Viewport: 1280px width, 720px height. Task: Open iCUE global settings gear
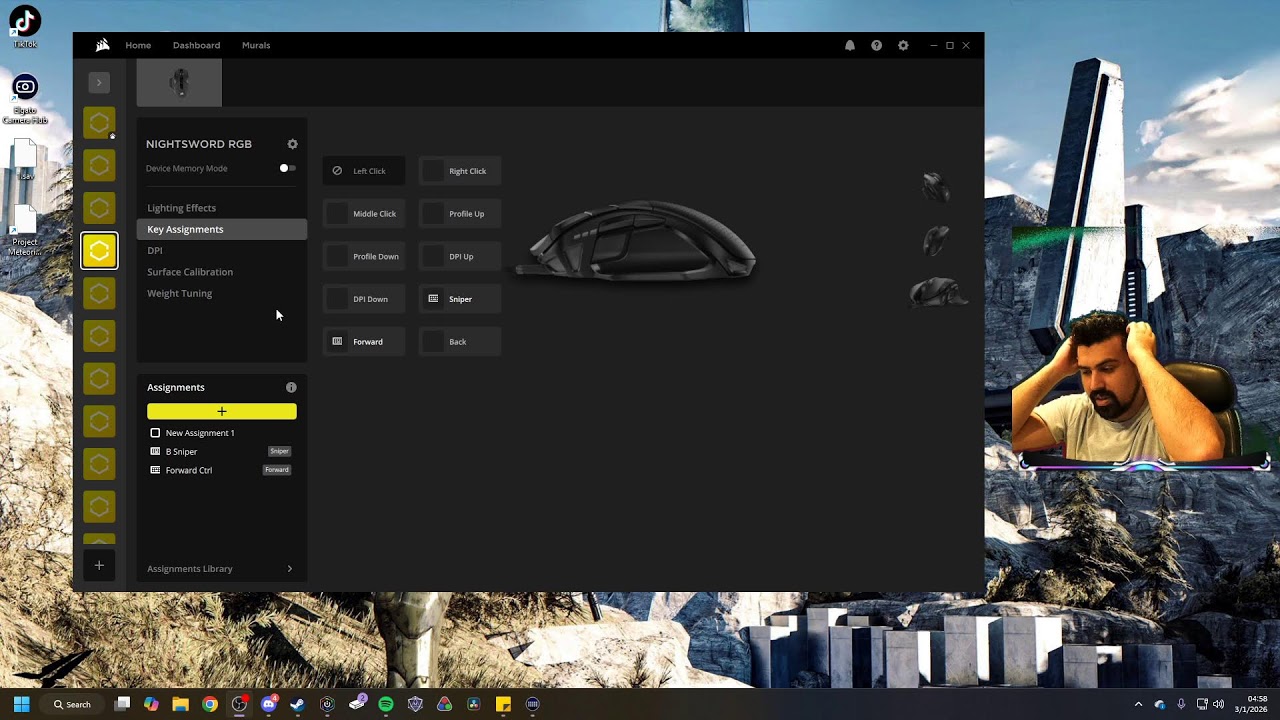[903, 45]
